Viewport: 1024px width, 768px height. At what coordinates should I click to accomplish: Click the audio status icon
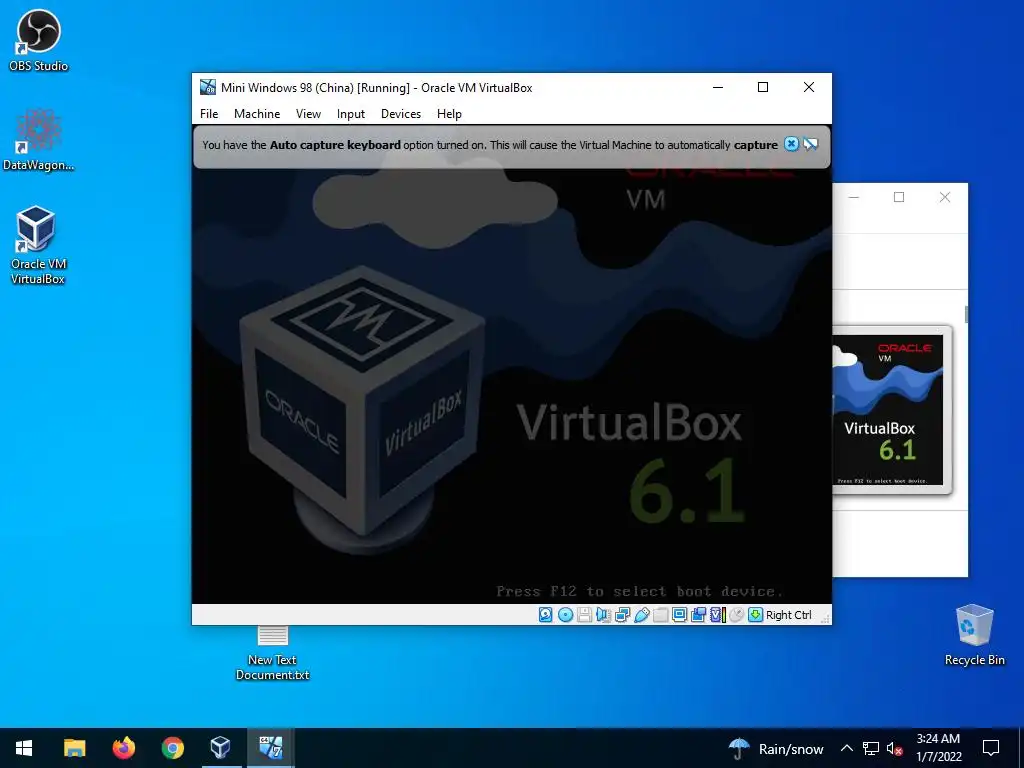coord(603,615)
